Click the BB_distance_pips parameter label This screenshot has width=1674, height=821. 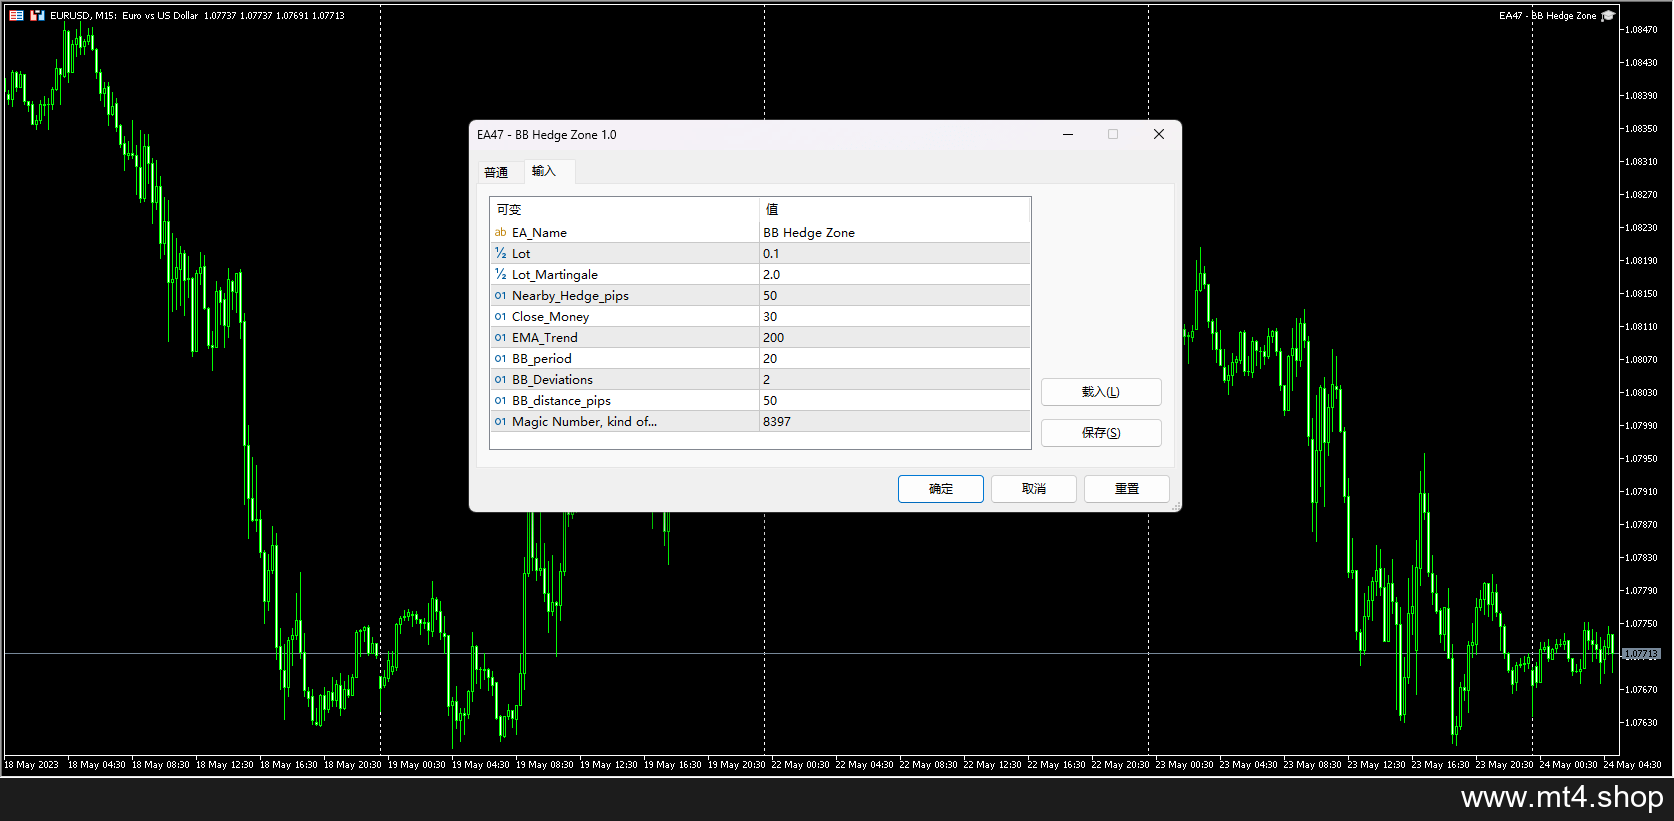coord(561,401)
